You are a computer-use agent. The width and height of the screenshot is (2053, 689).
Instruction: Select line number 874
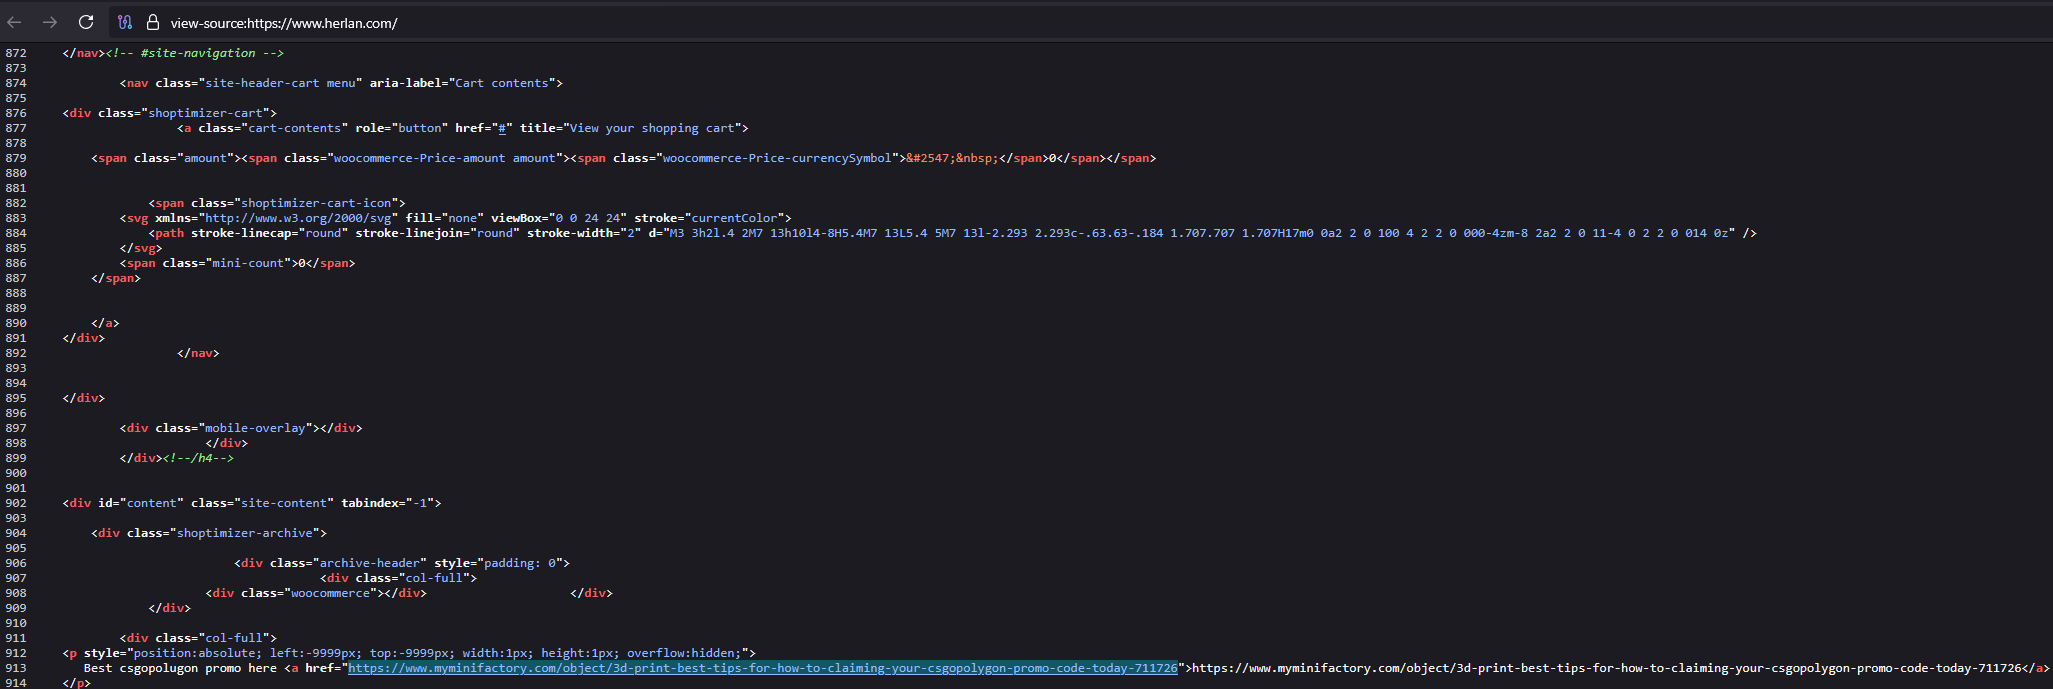click(16, 83)
